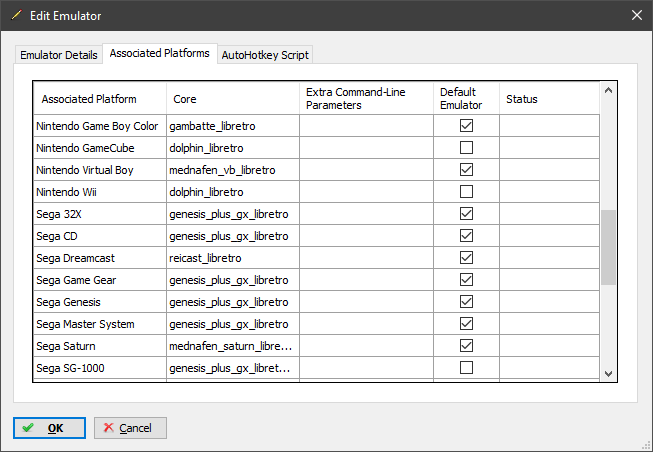Select the Nintendo GameCube platform cell
This screenshot has width=653, height=452.
100,148
